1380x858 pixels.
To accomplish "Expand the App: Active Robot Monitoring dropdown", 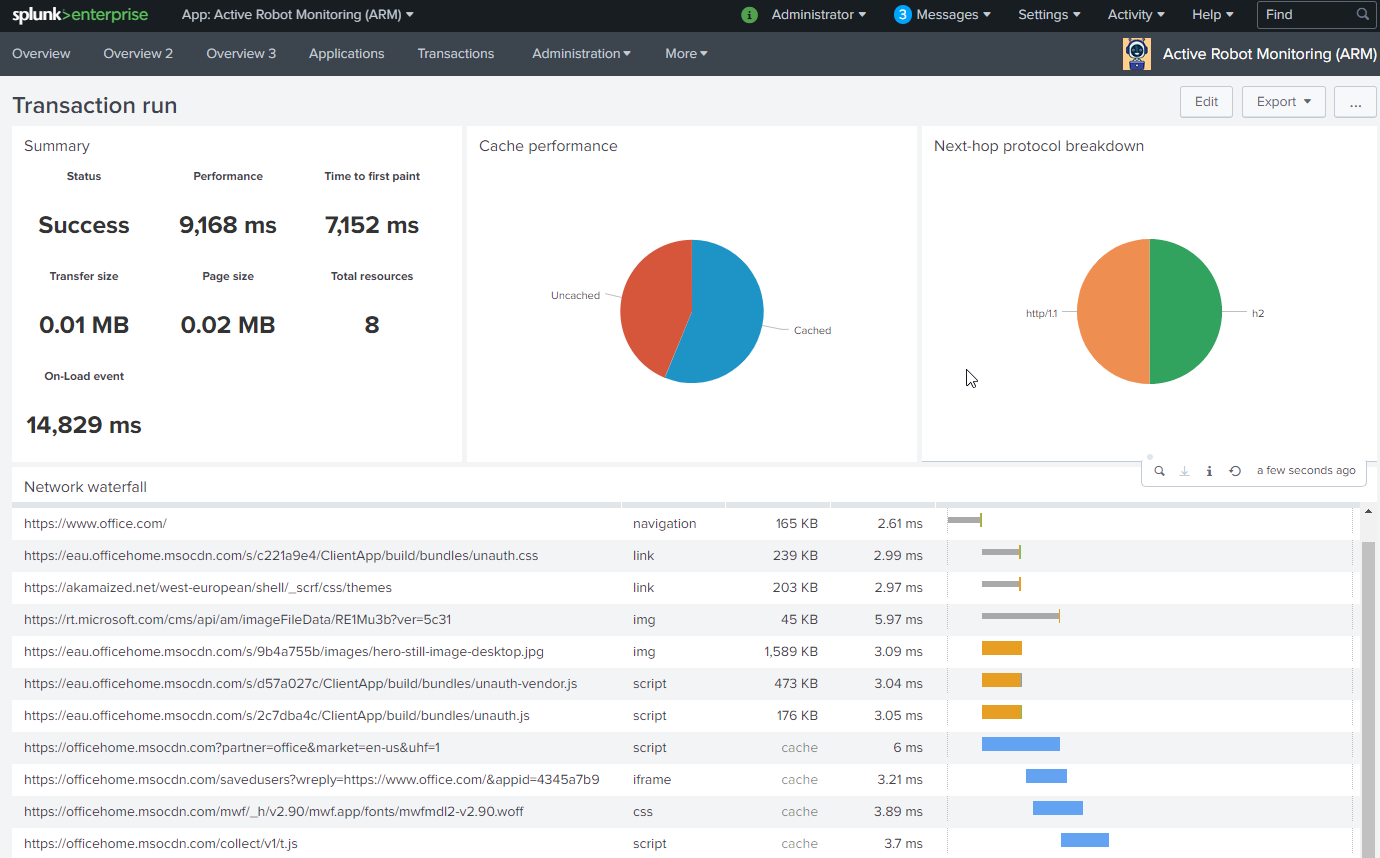I will point(297,15).
